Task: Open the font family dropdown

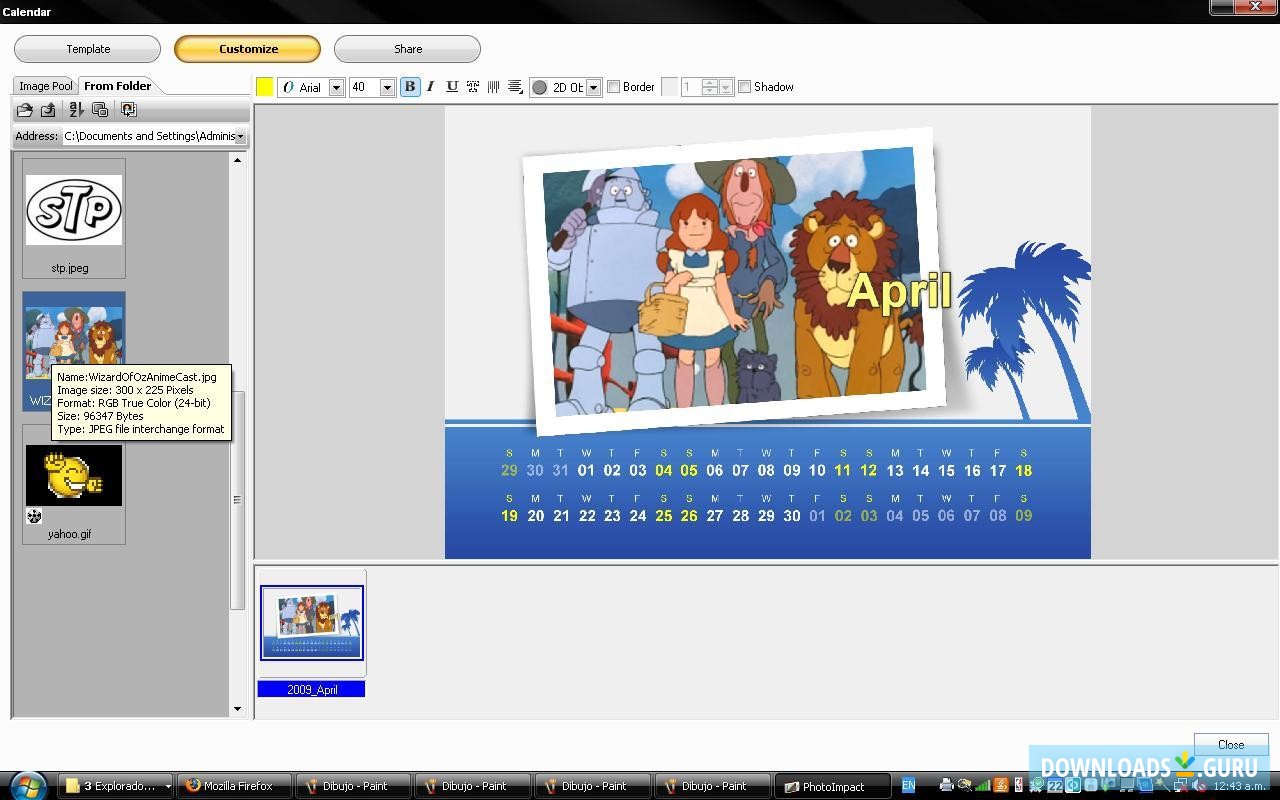Action: tap(336, 87)
